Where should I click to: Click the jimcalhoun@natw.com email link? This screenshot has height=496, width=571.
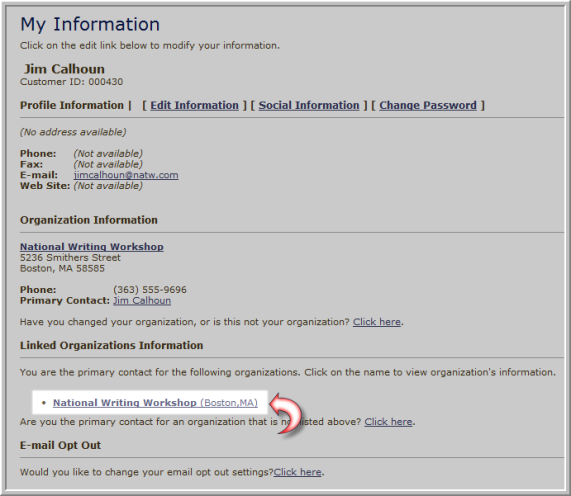coord(126,175)
